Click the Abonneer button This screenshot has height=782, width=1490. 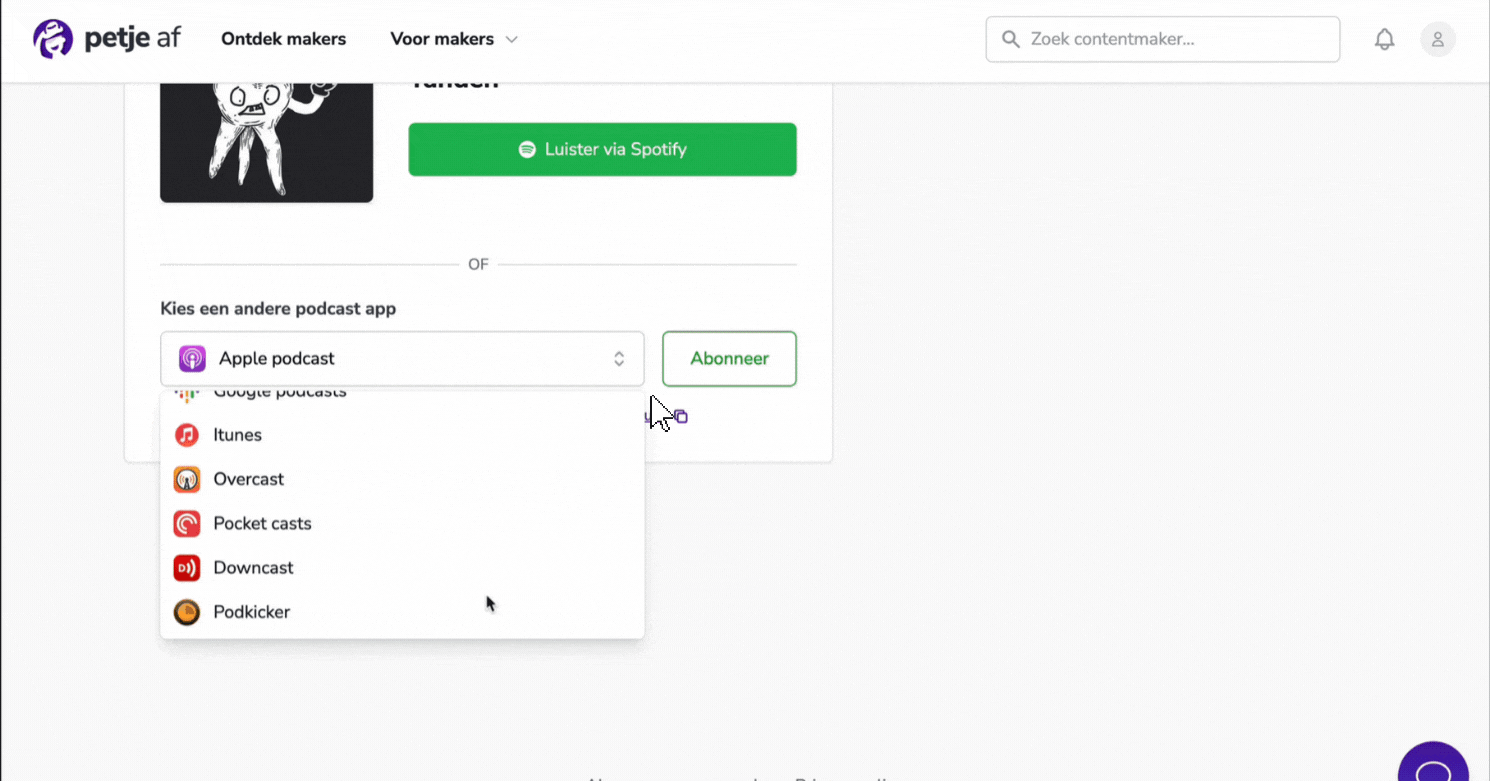point(729,359)
